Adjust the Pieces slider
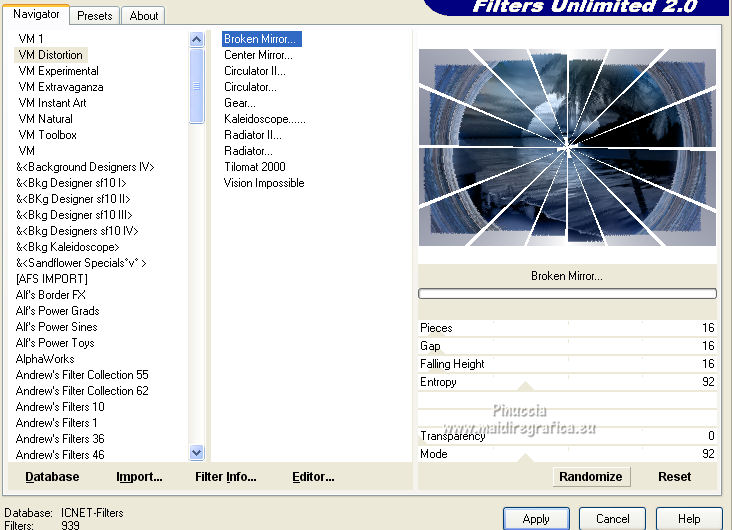This screenshot has height=530, width=732. [x=567, y=328]
